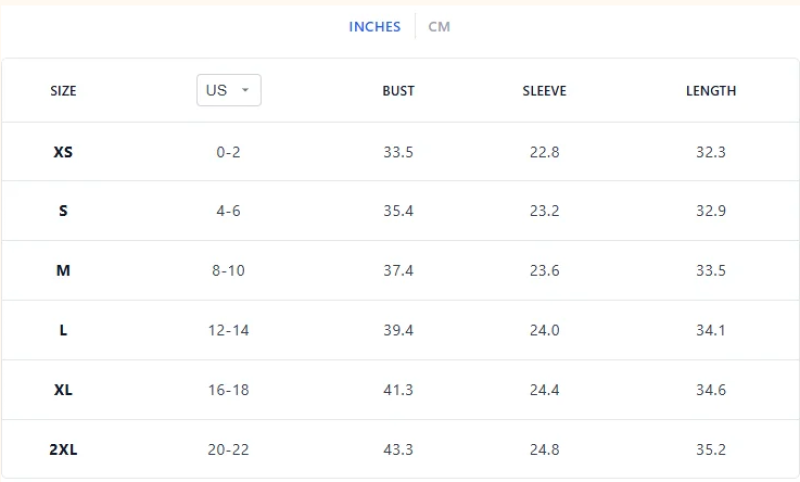Click the 39.4 bust value
The height and width of the screenshot is (482, 800).
(x=398, y=330)
